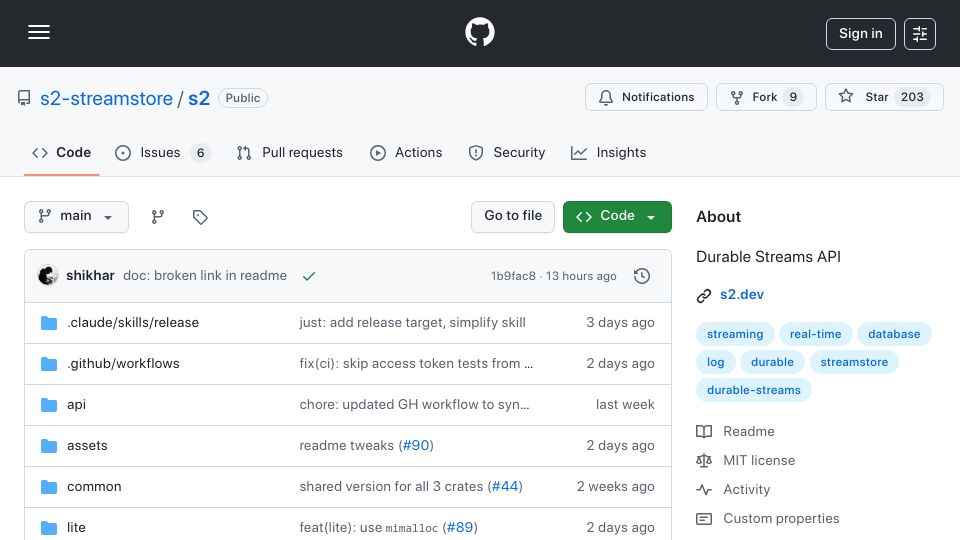
Task: Select the durable-streams topic tag
Action: [x=754, y=391]
